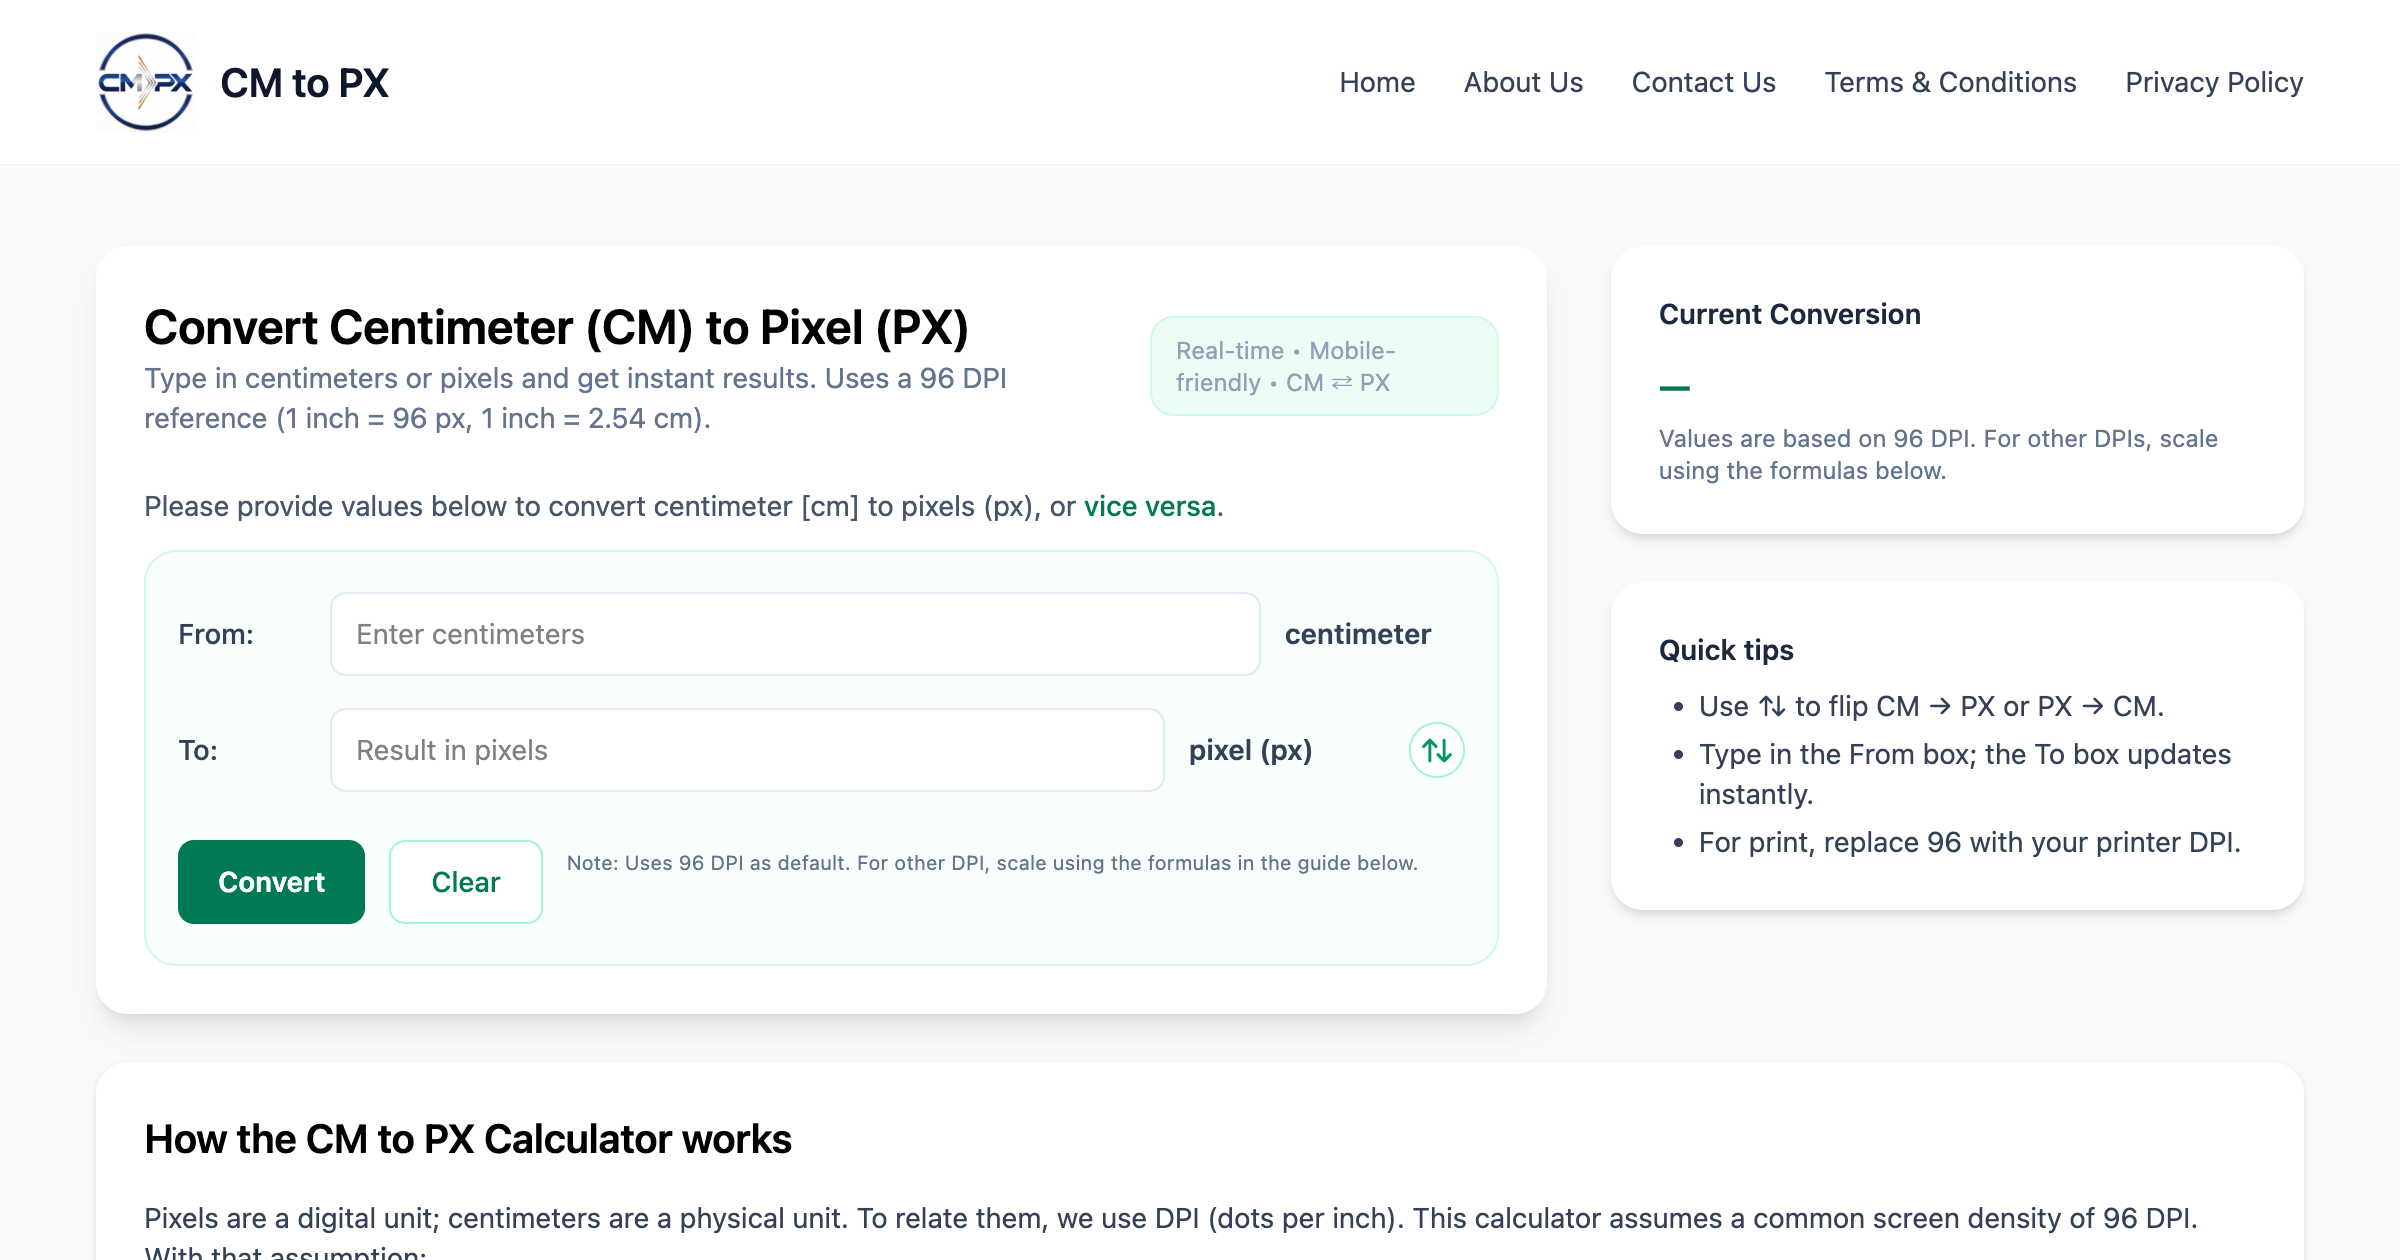
Task: Click the "Convert Centimeter (CM) to Pixel (PX)" heading
Action: coord(556,327)
